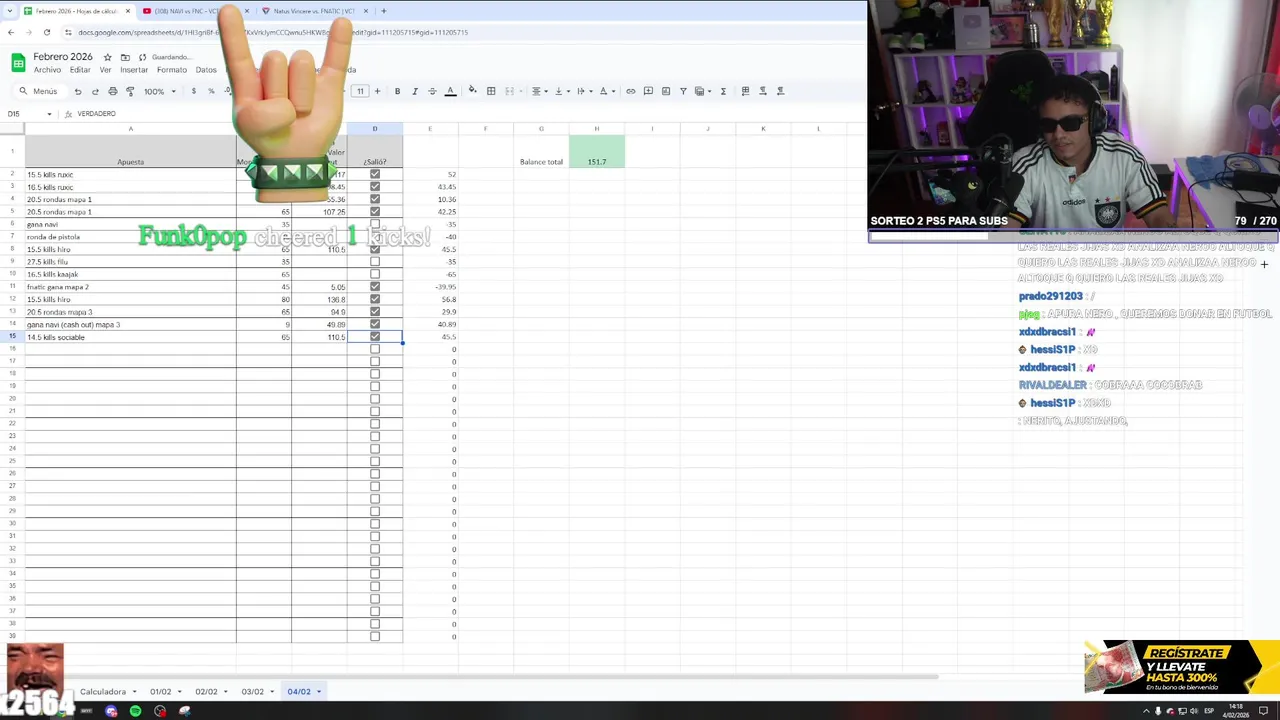Click the font size 11 field
The width and height of the screenshot is (1280, 720).
click(360, 91)
